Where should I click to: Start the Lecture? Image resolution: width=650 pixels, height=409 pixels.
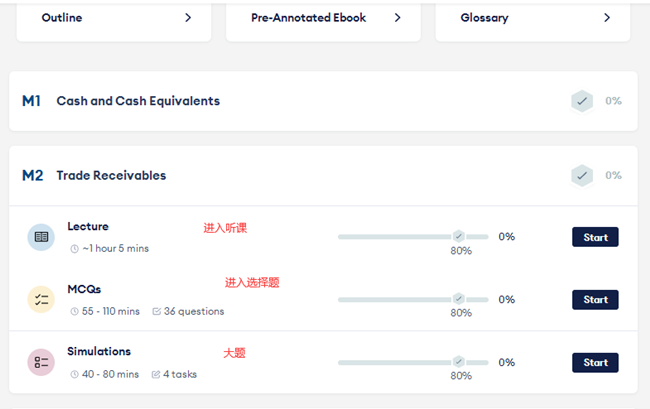pyautogui.click(x=595, y=237)
